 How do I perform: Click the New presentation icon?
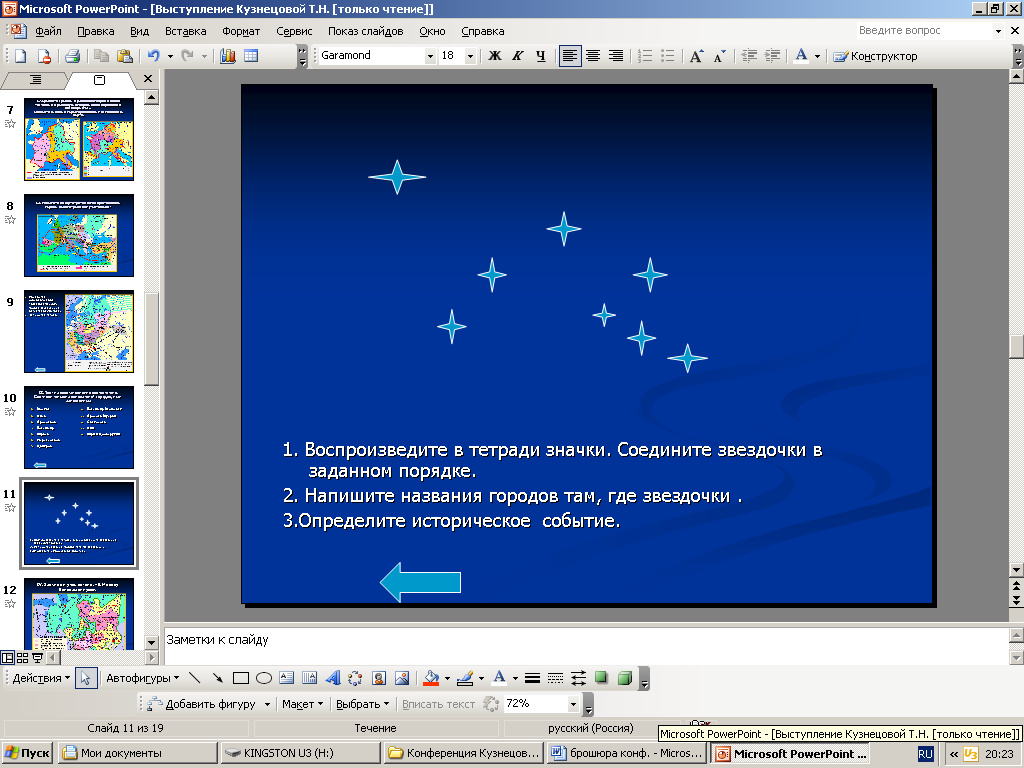point(21,56)
